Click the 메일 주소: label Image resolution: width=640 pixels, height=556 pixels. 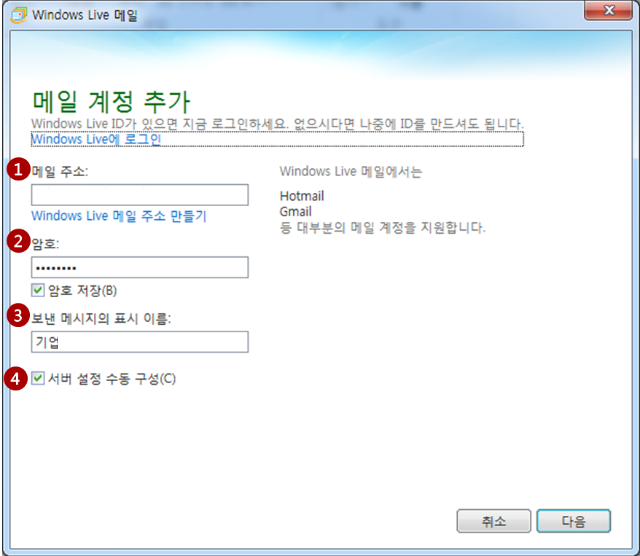[x=60, y=171]
